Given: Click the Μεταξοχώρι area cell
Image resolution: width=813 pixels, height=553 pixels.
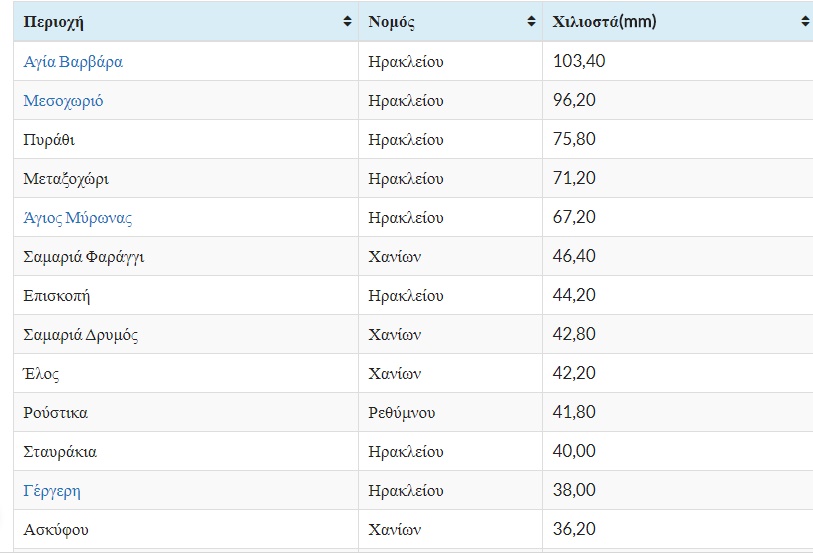Looking at the screenshot, I should click(66, 179).
